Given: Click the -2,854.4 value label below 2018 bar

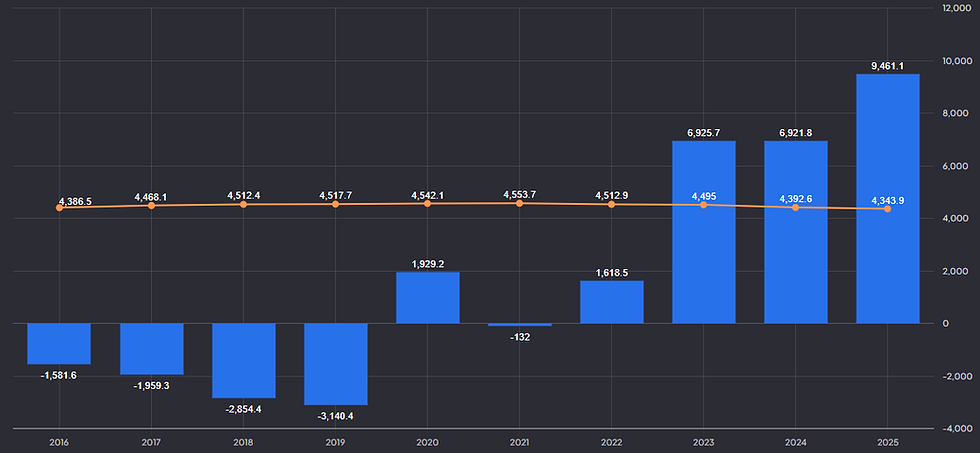Looking at the screenshot, I should pyautogui.click(x=243, y=409).
